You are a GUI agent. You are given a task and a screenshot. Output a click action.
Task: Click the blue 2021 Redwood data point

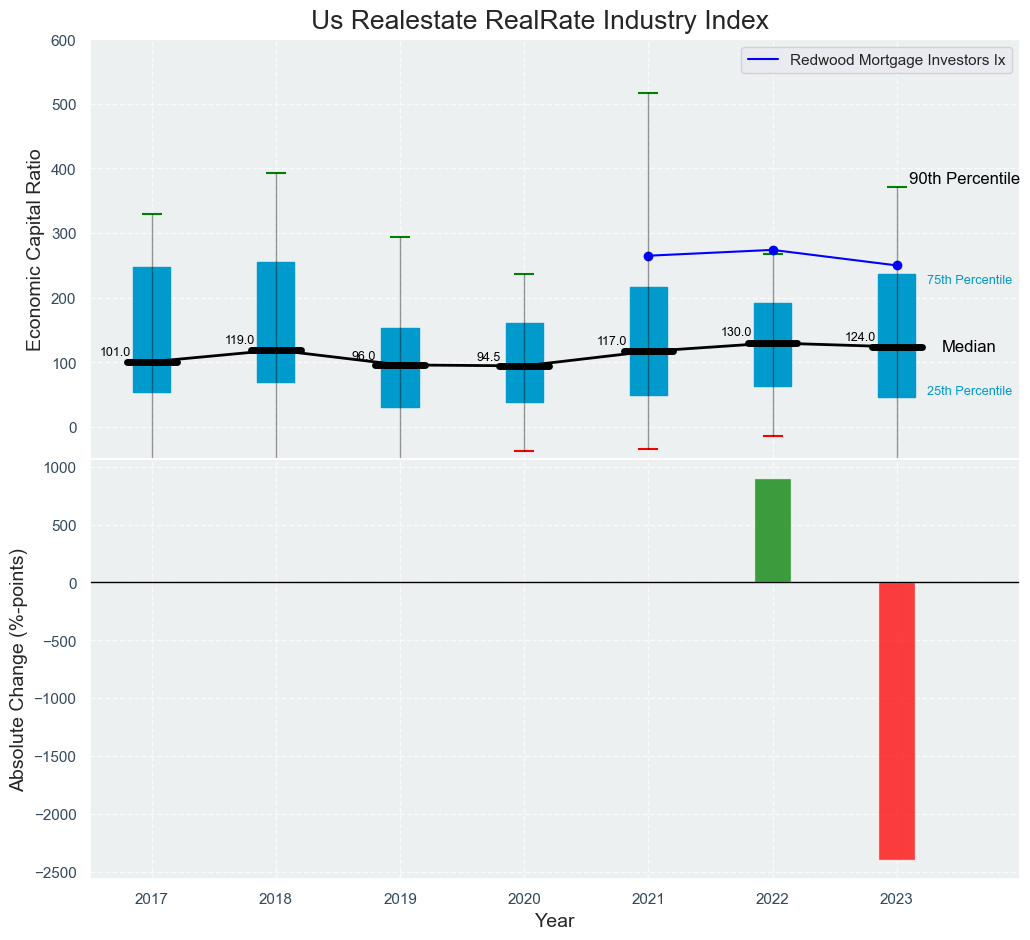tap(648, 256)
